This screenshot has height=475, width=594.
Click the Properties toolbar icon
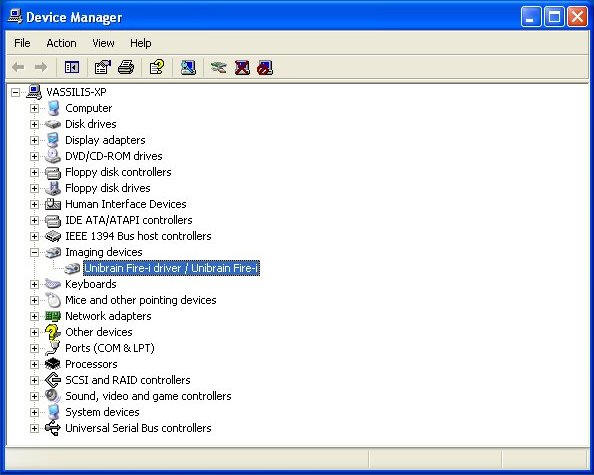102,68
